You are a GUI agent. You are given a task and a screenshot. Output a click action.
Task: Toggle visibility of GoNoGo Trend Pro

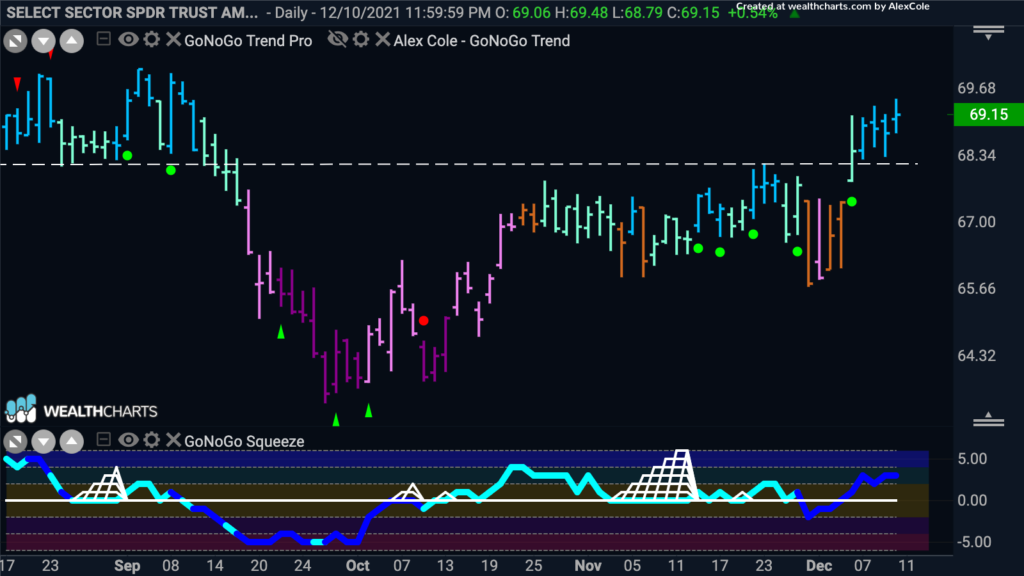coord(128,40)
